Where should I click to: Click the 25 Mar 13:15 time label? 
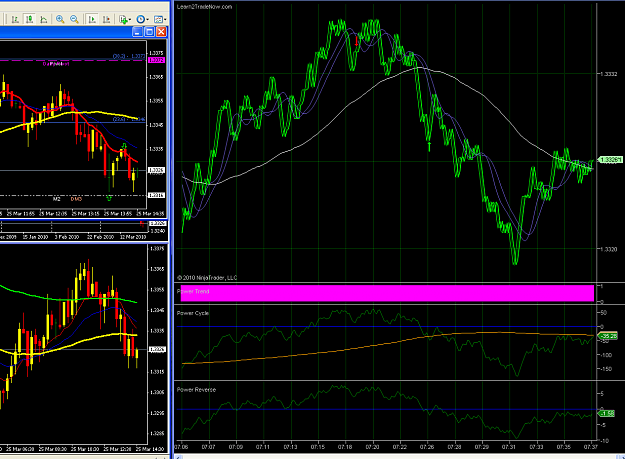point(85,214)
